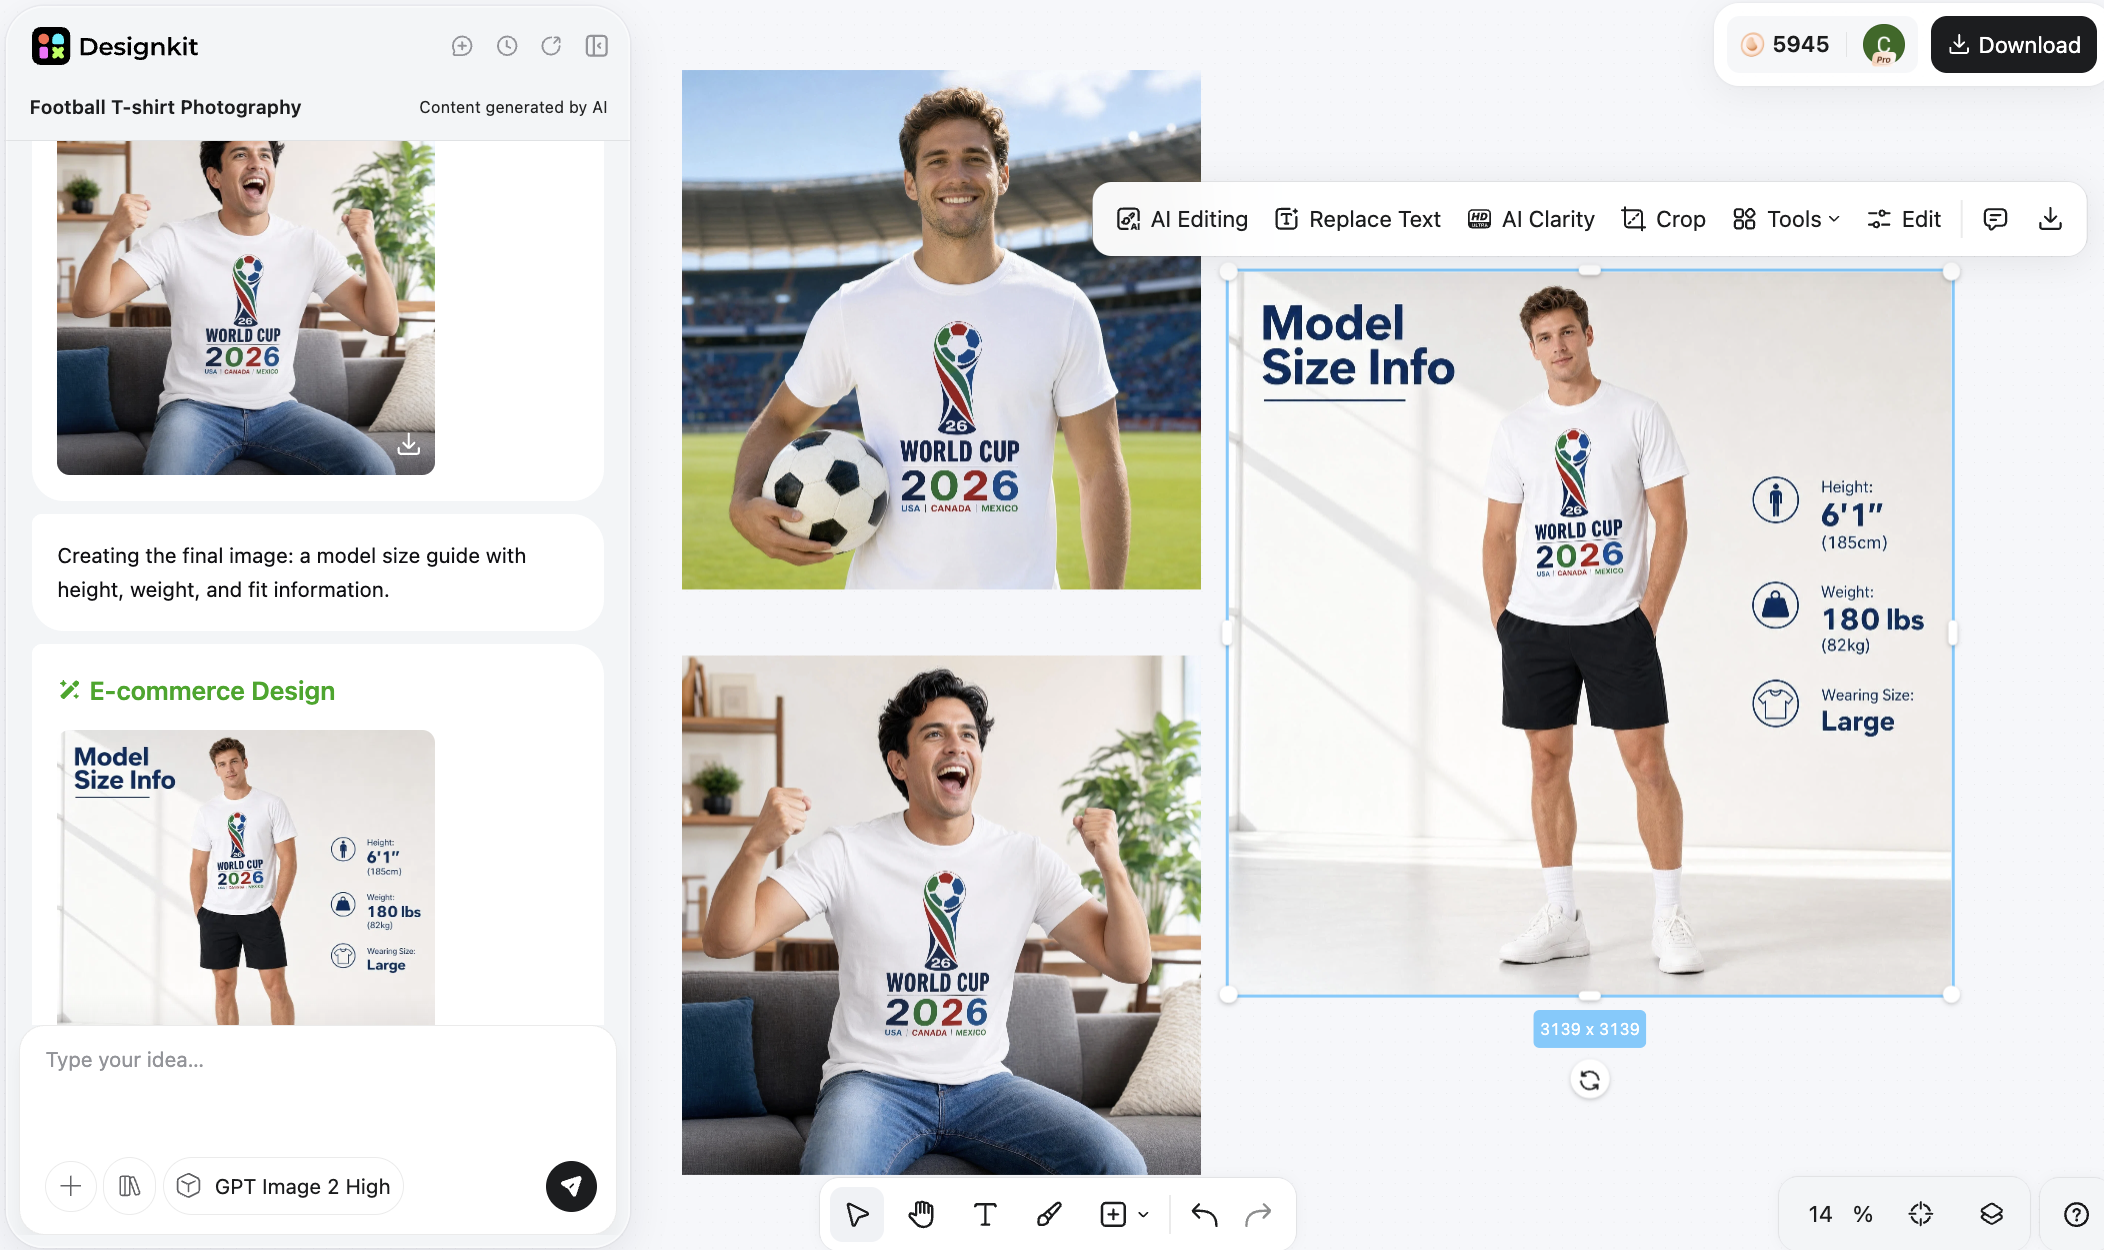This screenshot has width=2104, height=1250.
Task: Click the 3139 x 3139 dimension label
Action: 1590,1029
